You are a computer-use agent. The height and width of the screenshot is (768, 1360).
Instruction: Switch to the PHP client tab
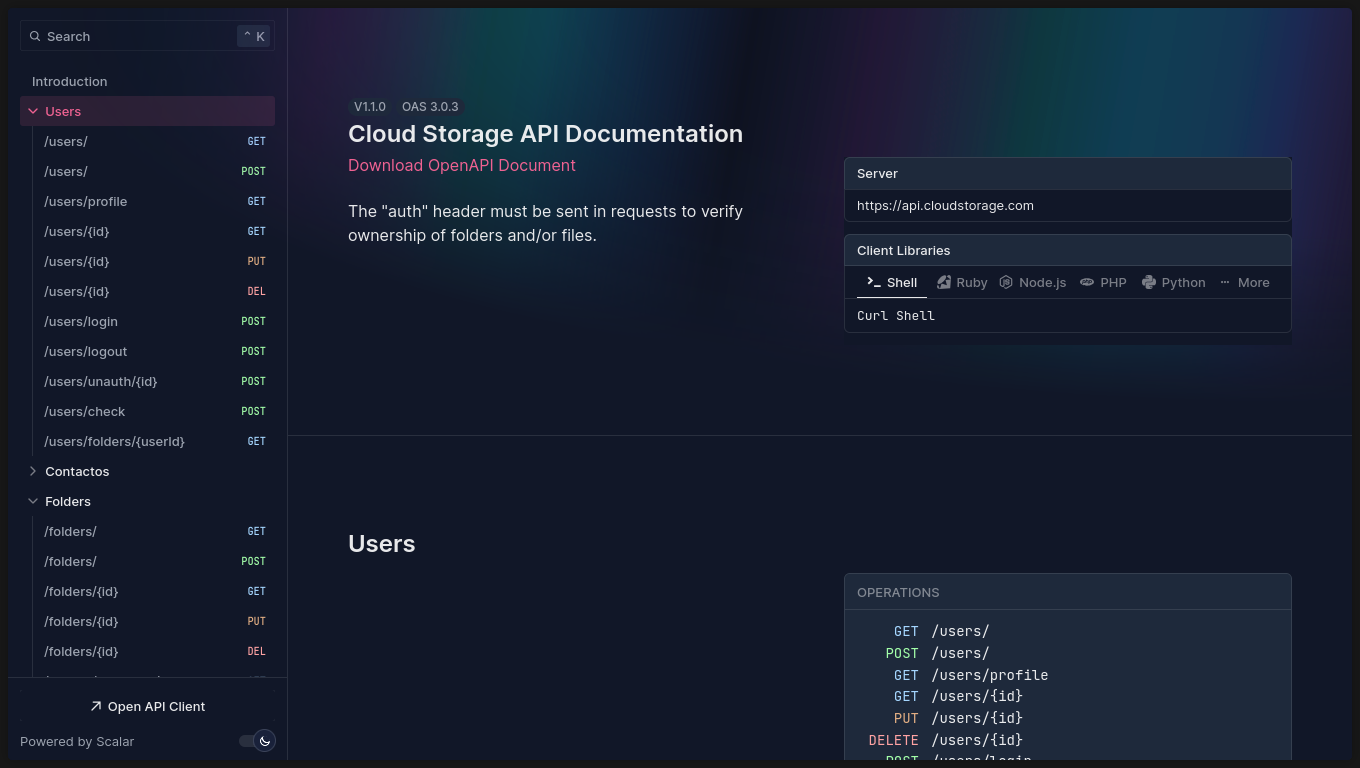(x=1103, y=282)
